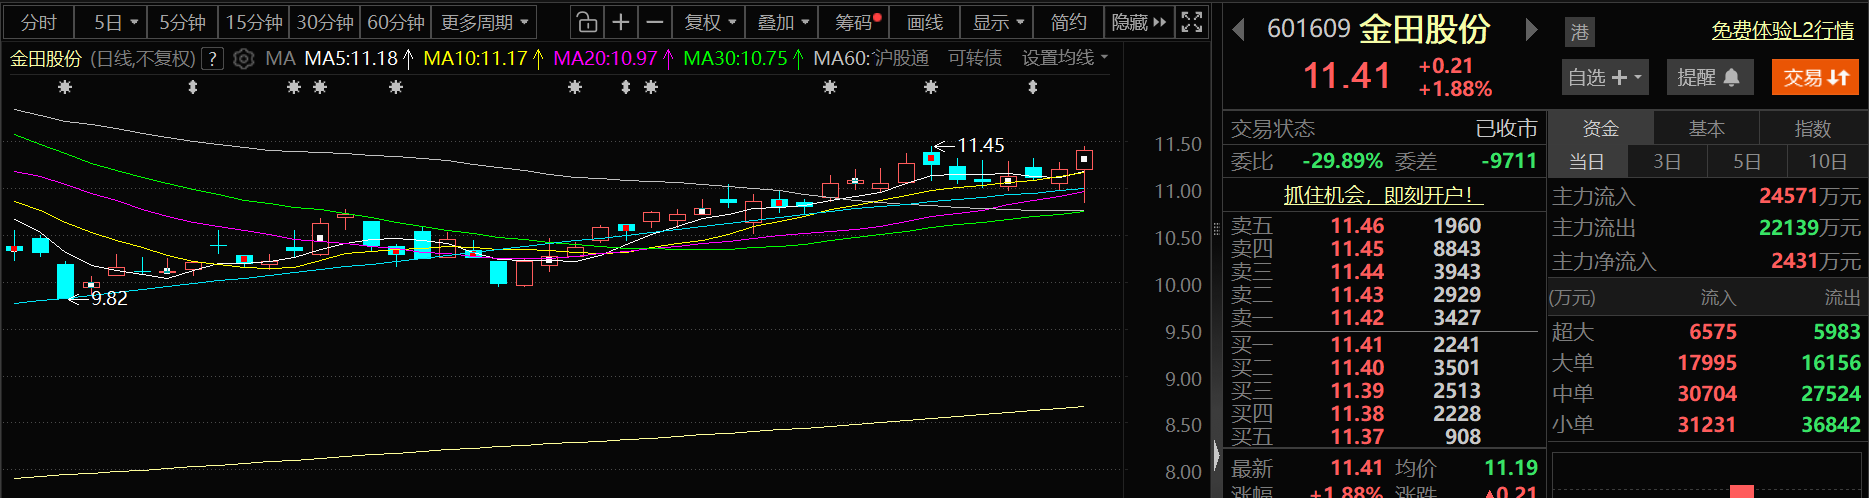Viewport: 1869px width, 498px height.
Task: Click the 11.45 high price marker
Action: click(980, 145)
